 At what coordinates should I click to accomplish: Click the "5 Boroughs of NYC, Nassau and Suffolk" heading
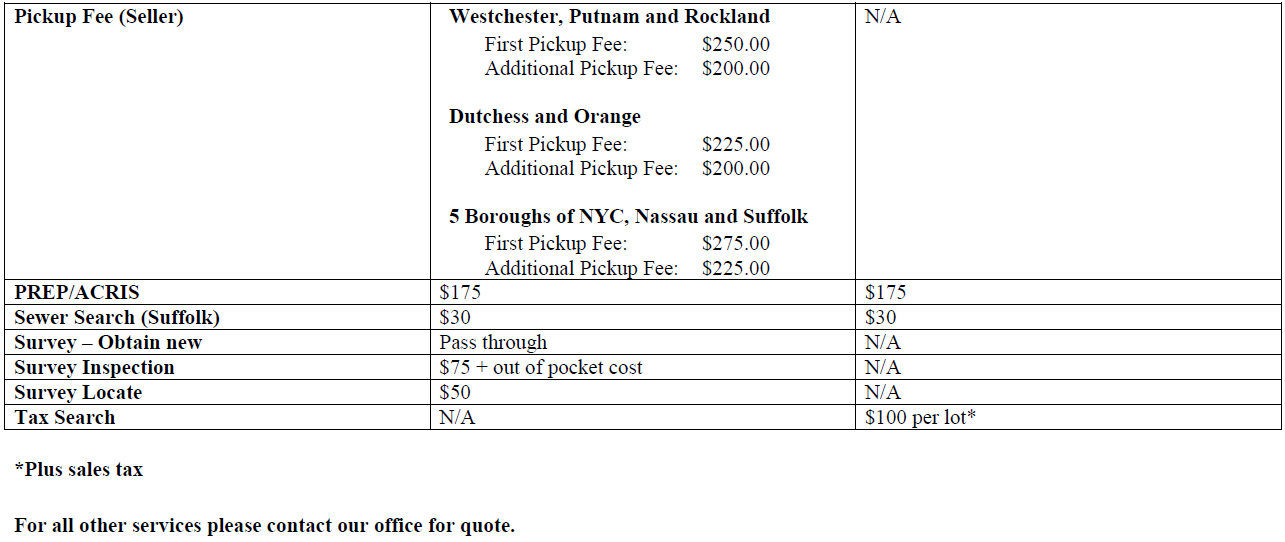click(628, 217)
